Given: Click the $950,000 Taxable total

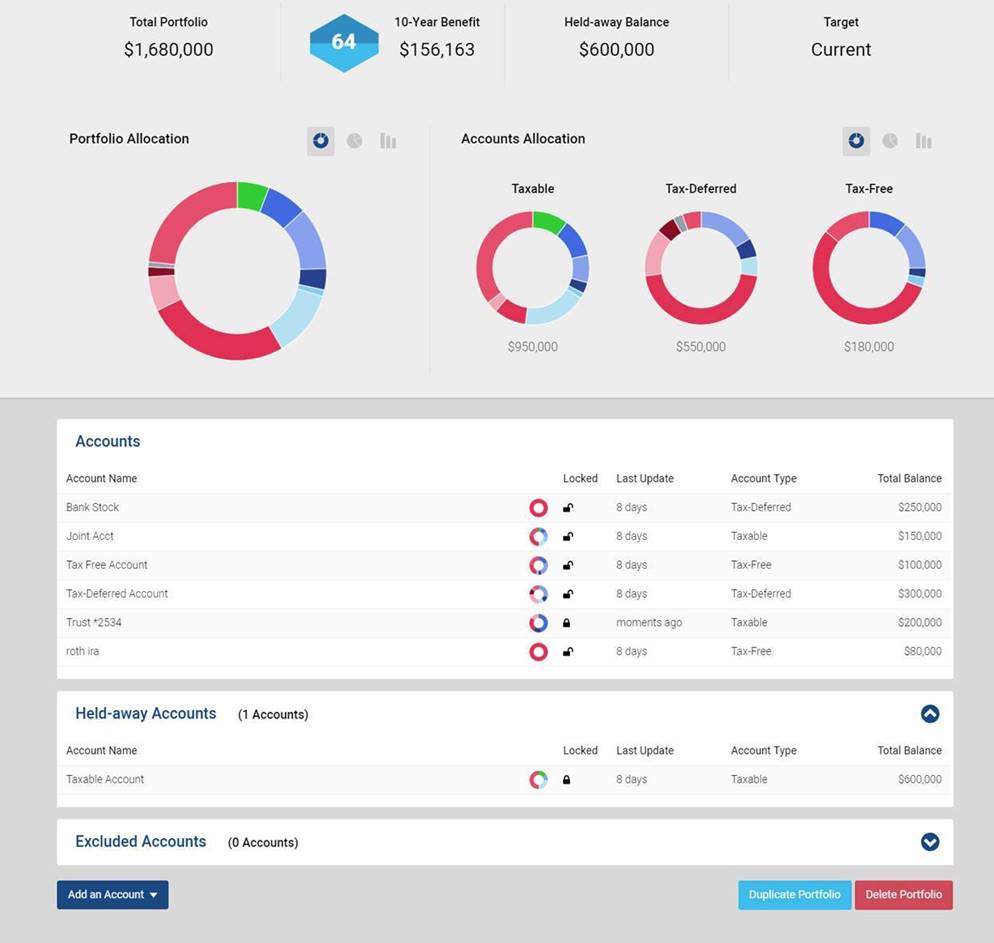Looking at the screenshot, I should click(x=532, y=347).
